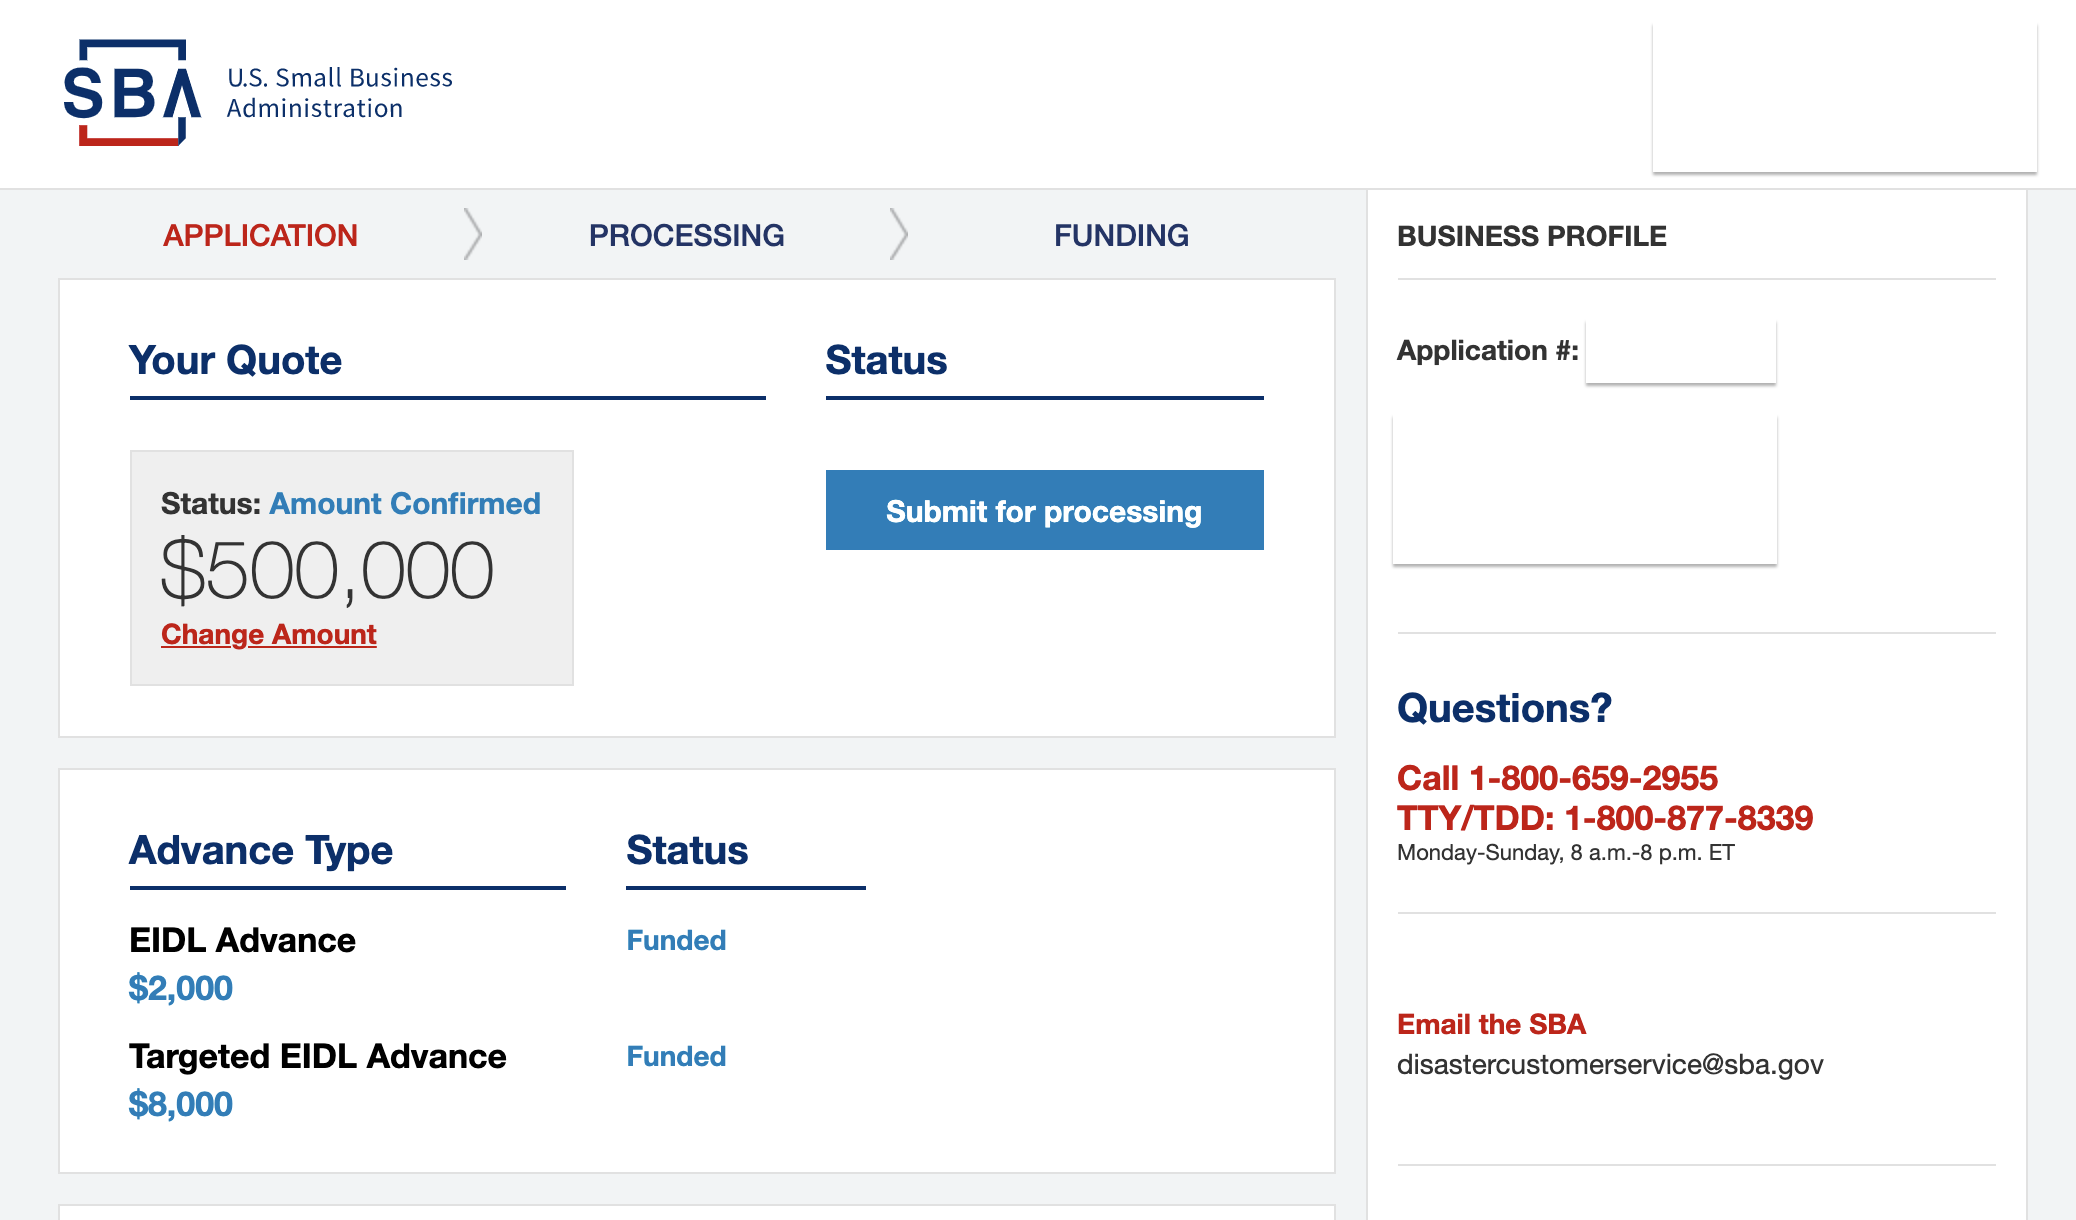
Task: Click the chevron arrow after APPLICATION
Action: click(x=473, y=235)
